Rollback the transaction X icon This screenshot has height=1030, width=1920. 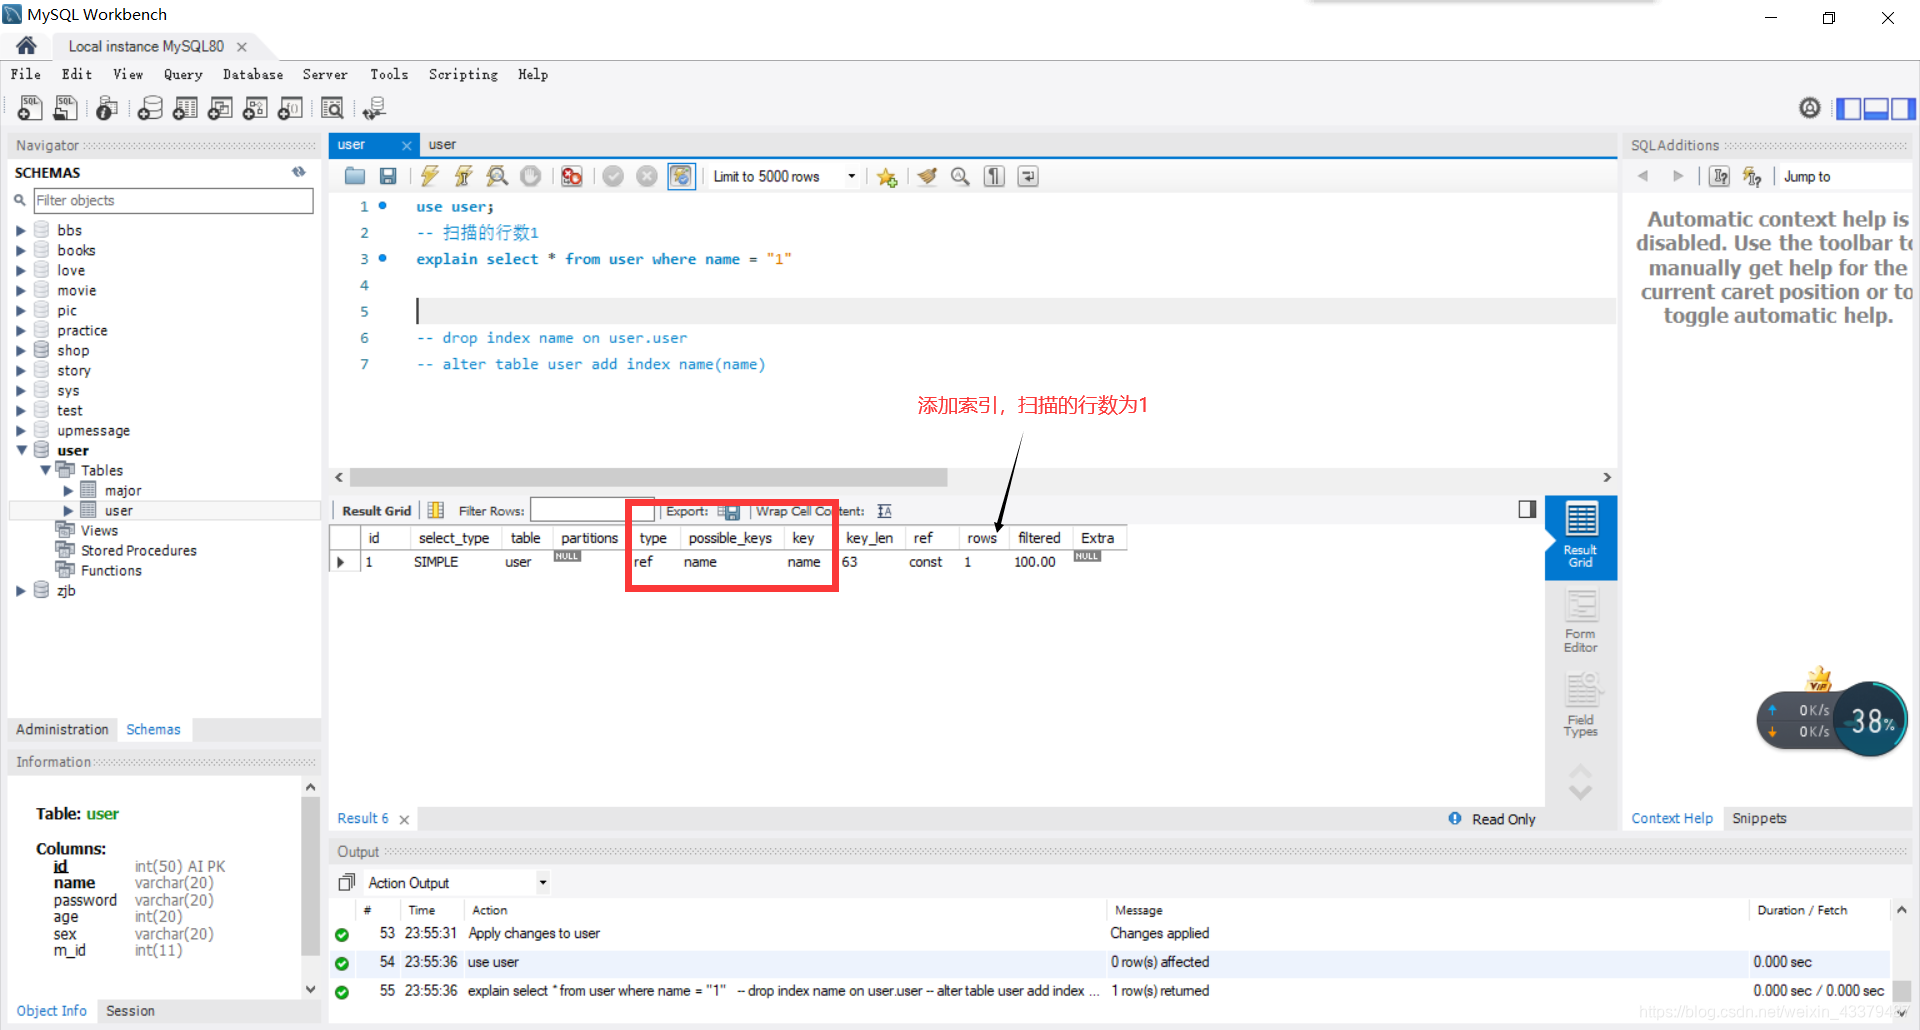click(x=647, y=176)
